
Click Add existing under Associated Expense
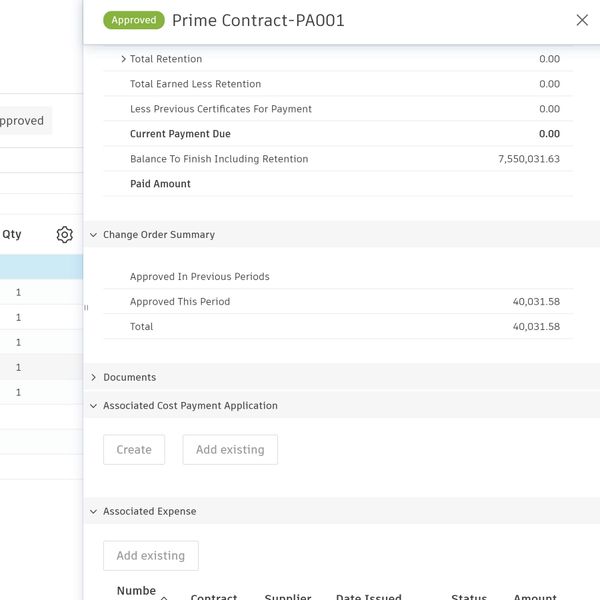point(151,556)
